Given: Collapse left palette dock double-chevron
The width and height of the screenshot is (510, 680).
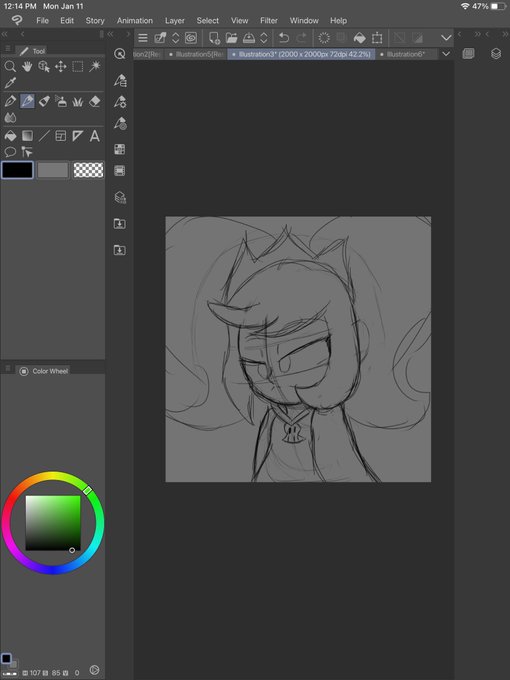Looking at the screenshot, I should (x=4, y=34).
